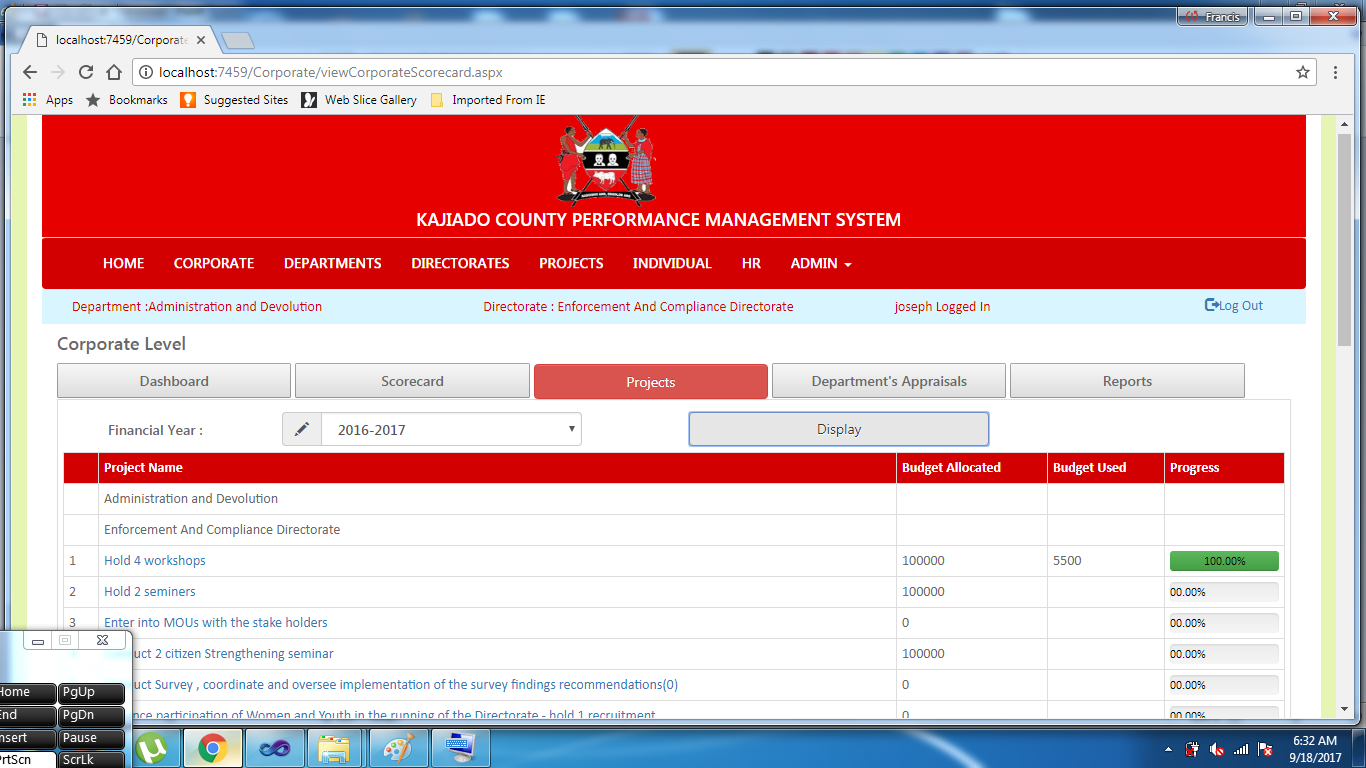Click the PgUp key on the on-screen keyboard

(91, 692)
